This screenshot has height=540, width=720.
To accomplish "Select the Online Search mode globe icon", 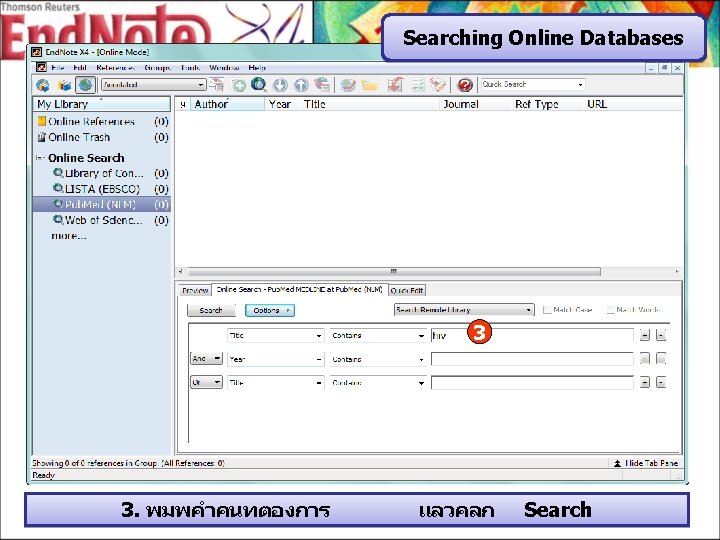I will [85, 85].
